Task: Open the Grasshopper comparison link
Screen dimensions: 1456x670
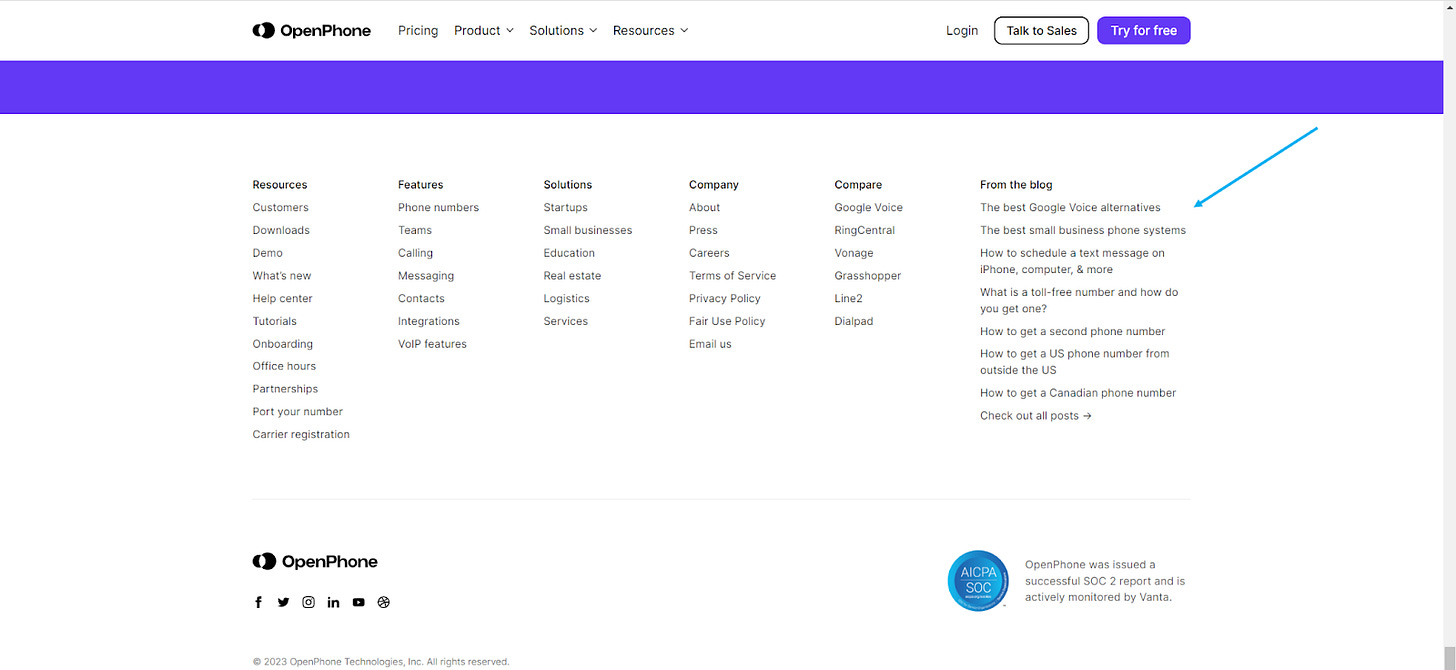Action: (868, 276)
